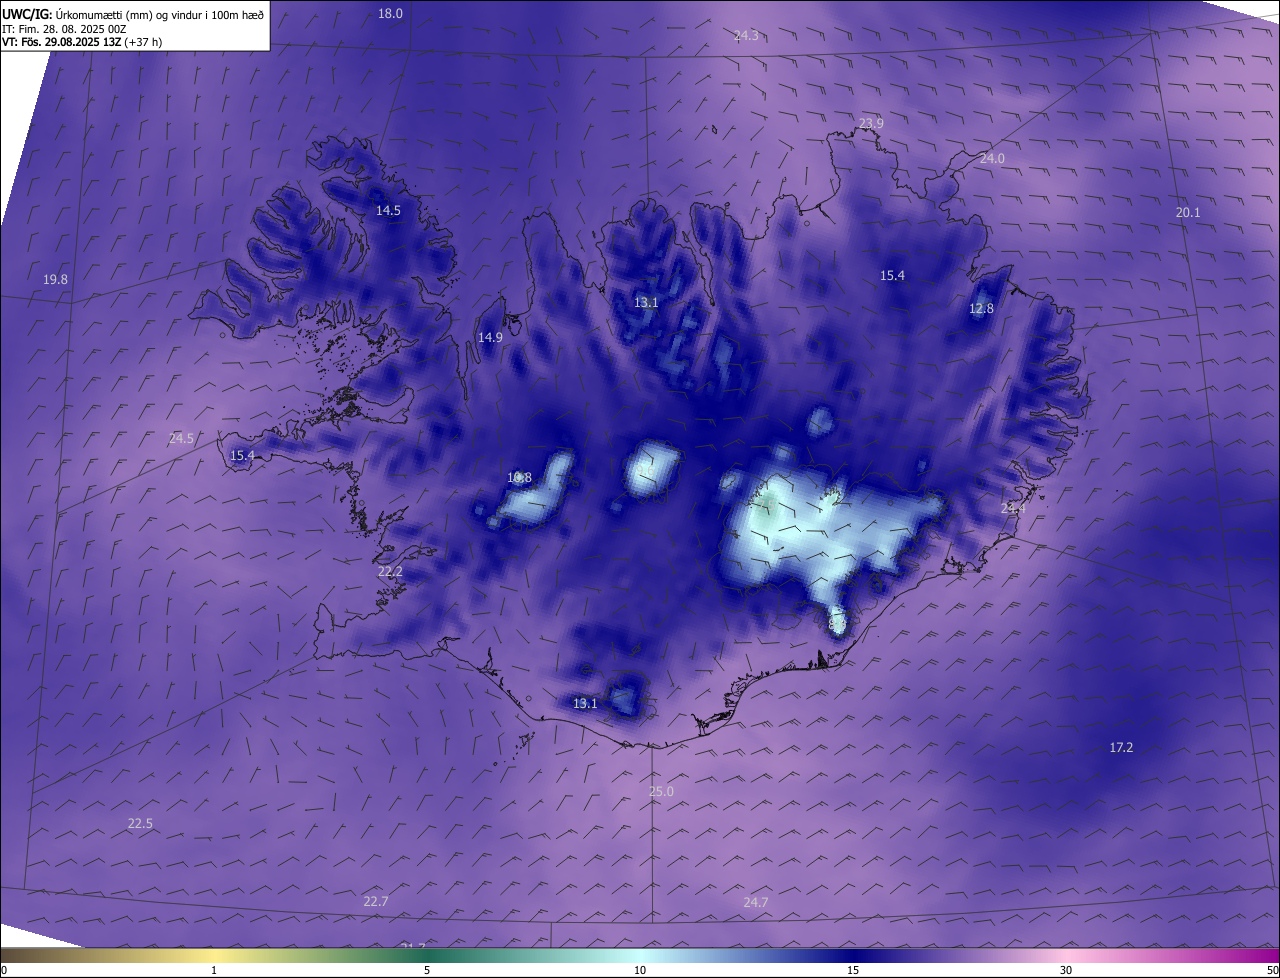Image resolution: width=1280 pixels, height=978 pixels.
Task: Click the 12.8 value label
Action: (x=982, y=308)
